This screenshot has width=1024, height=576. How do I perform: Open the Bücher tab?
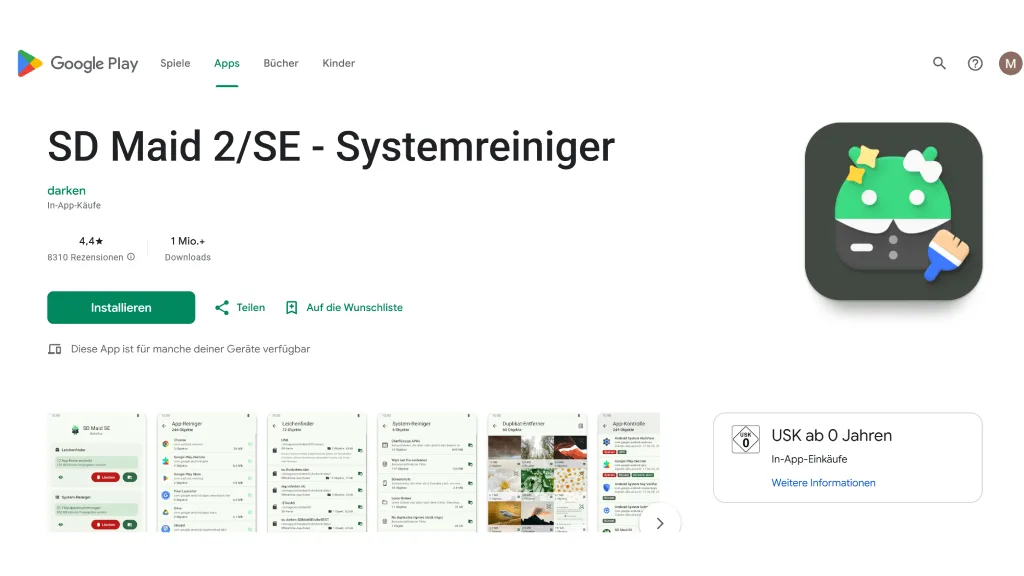[x=281, y=63]
